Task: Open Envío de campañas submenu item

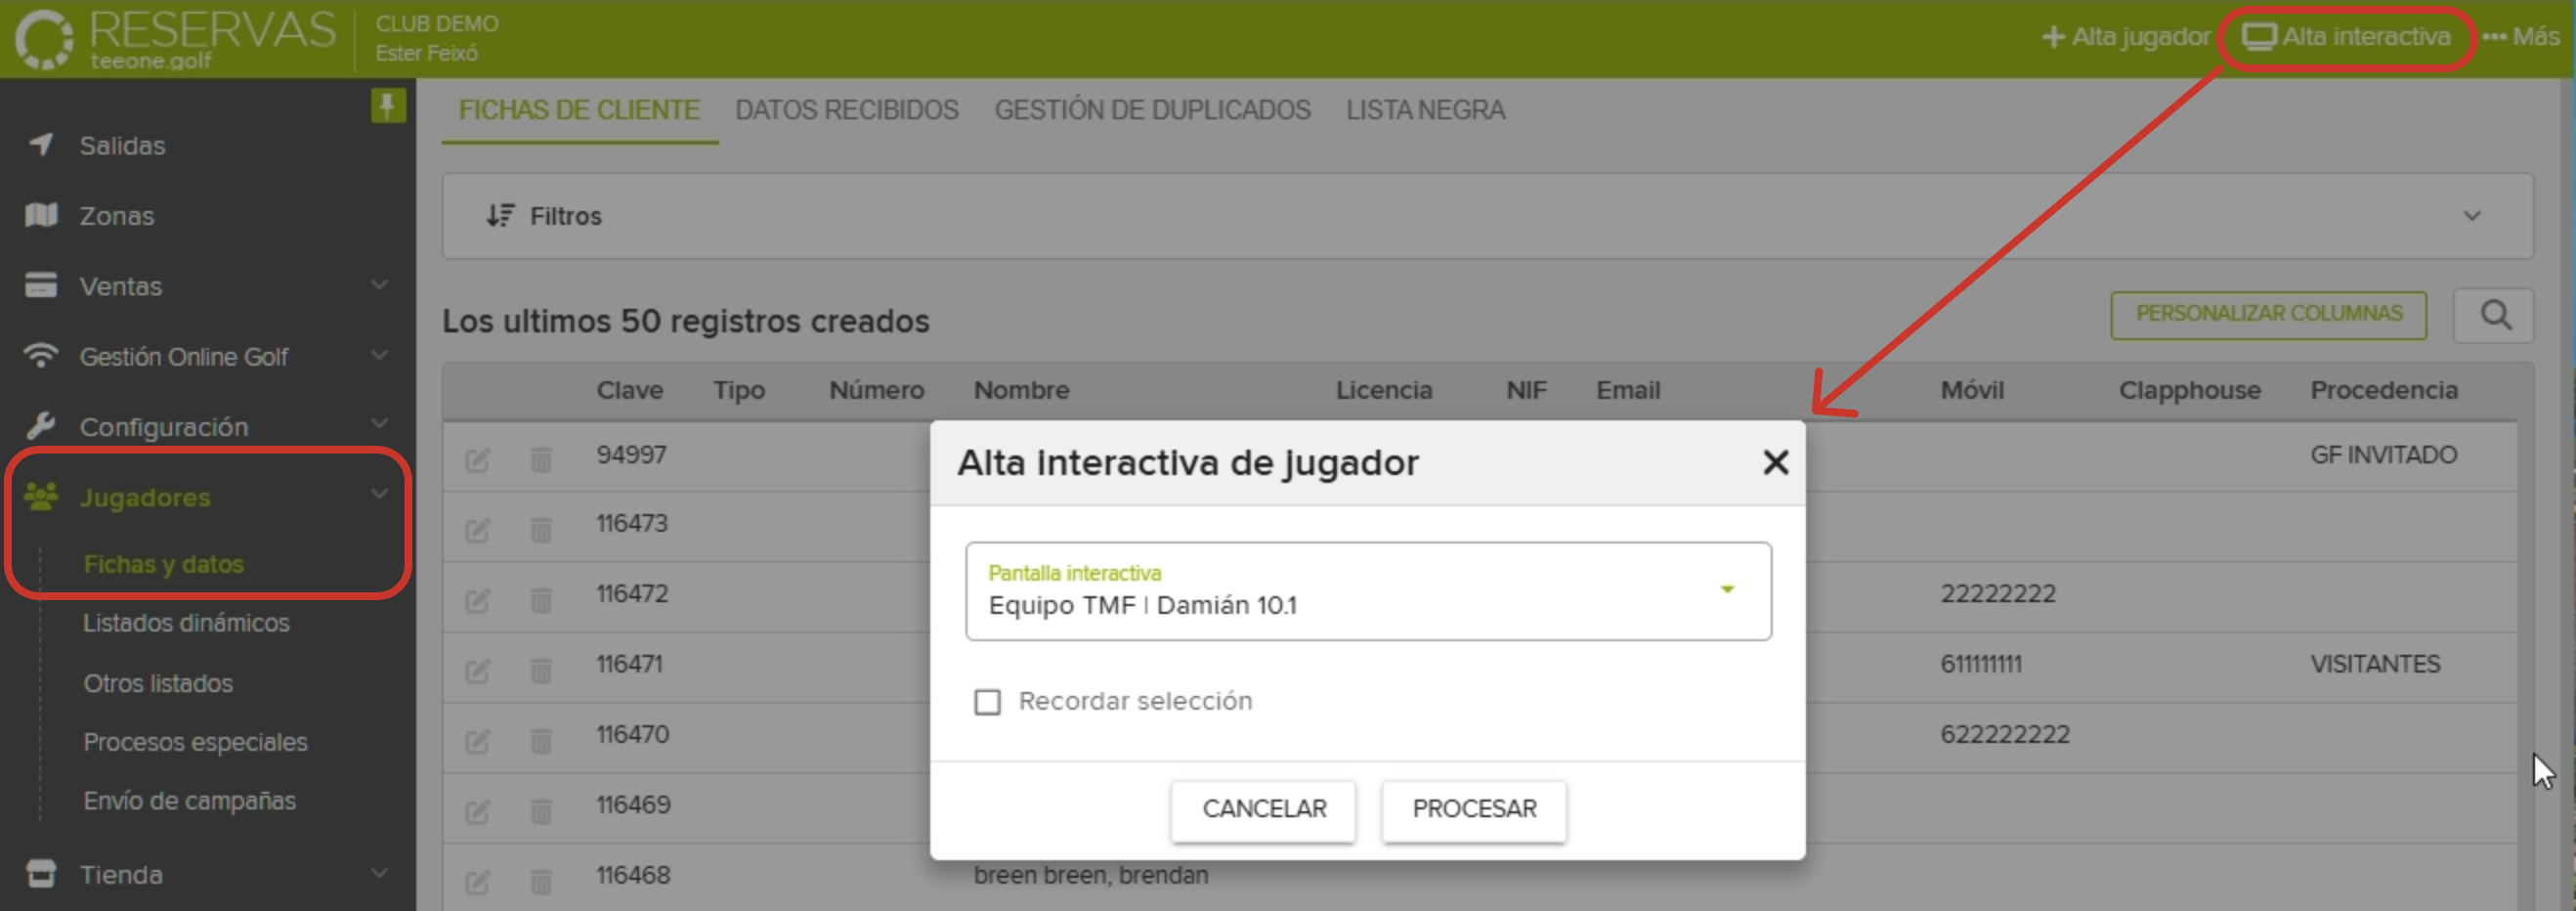Action: click(189, 801)
